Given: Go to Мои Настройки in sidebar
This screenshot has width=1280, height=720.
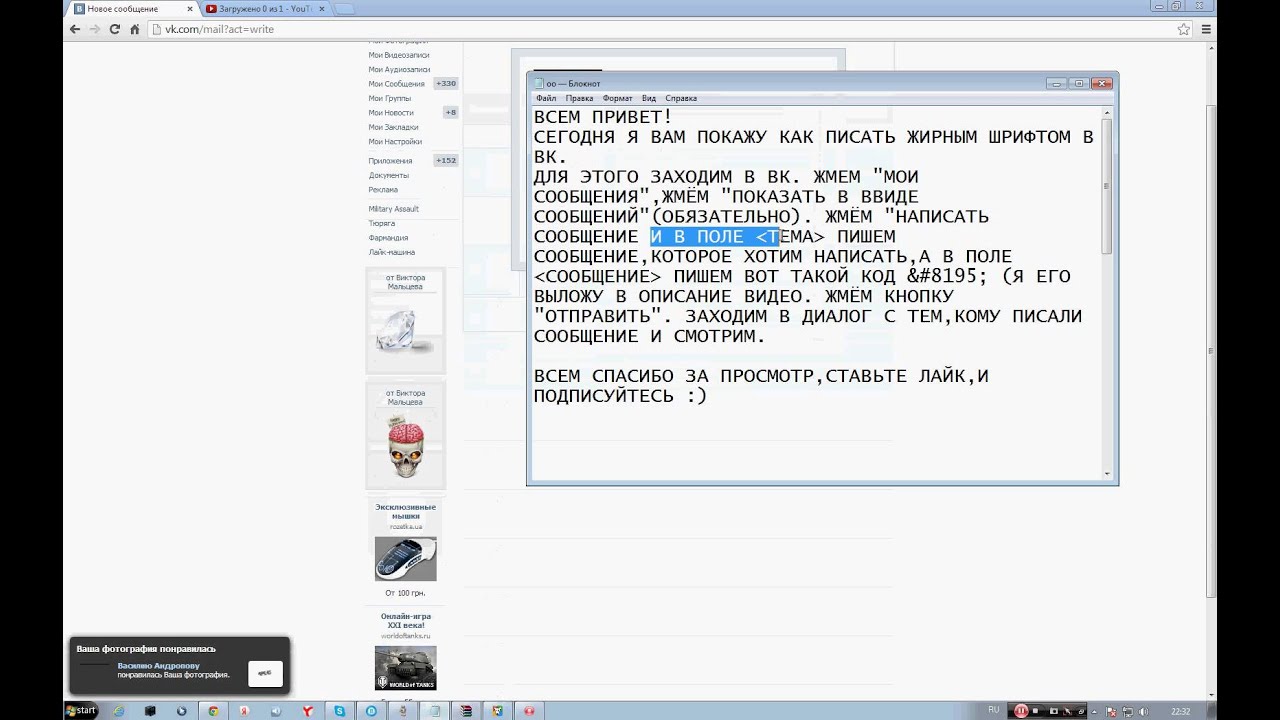Looking at the screenshot, I should [x=395, y=142].
